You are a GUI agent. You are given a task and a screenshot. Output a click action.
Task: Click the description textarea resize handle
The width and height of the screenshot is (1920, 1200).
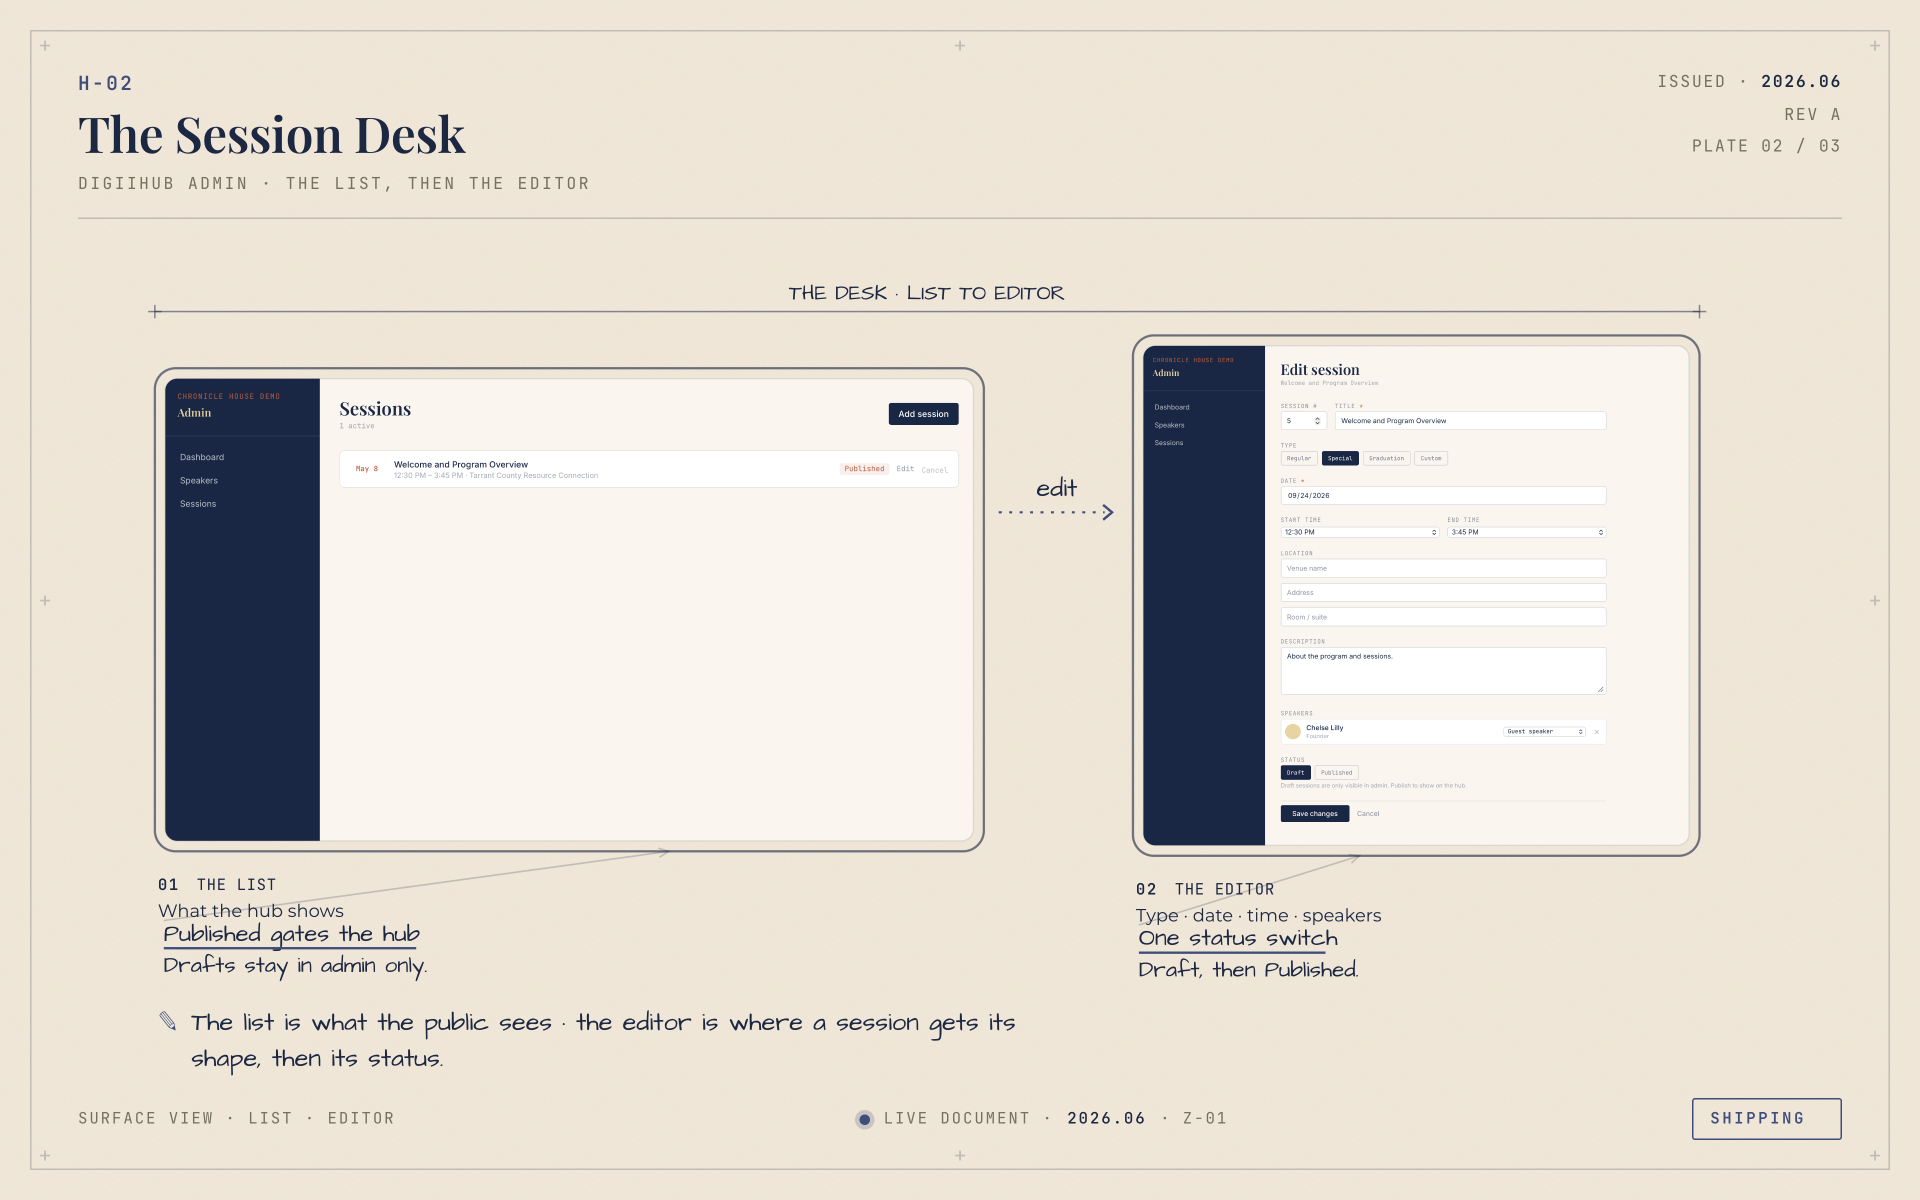pos(1600,689)
